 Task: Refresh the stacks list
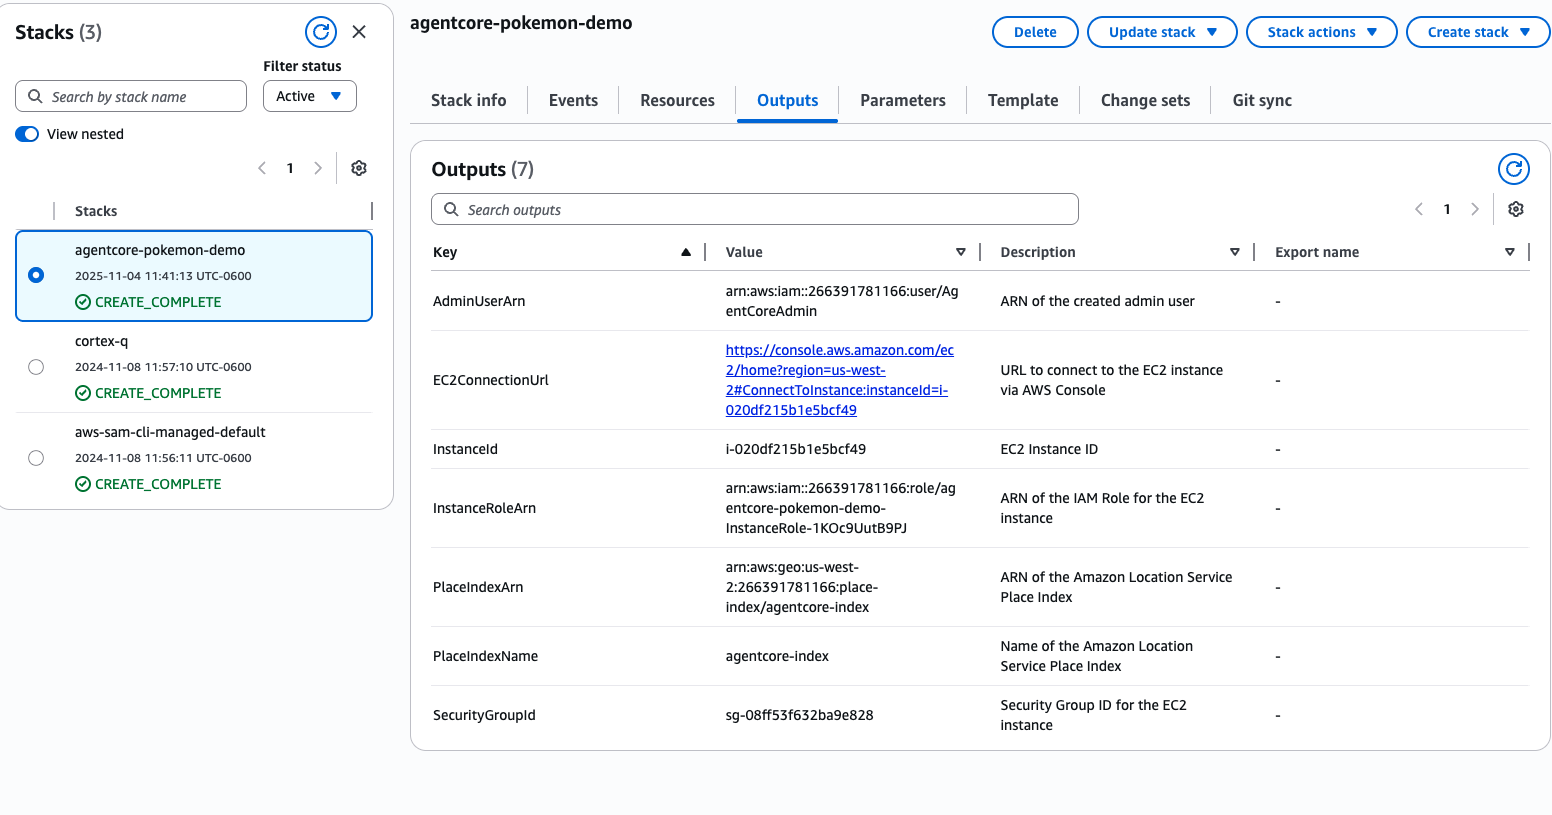pyautogui.click(x=320, y=32)
